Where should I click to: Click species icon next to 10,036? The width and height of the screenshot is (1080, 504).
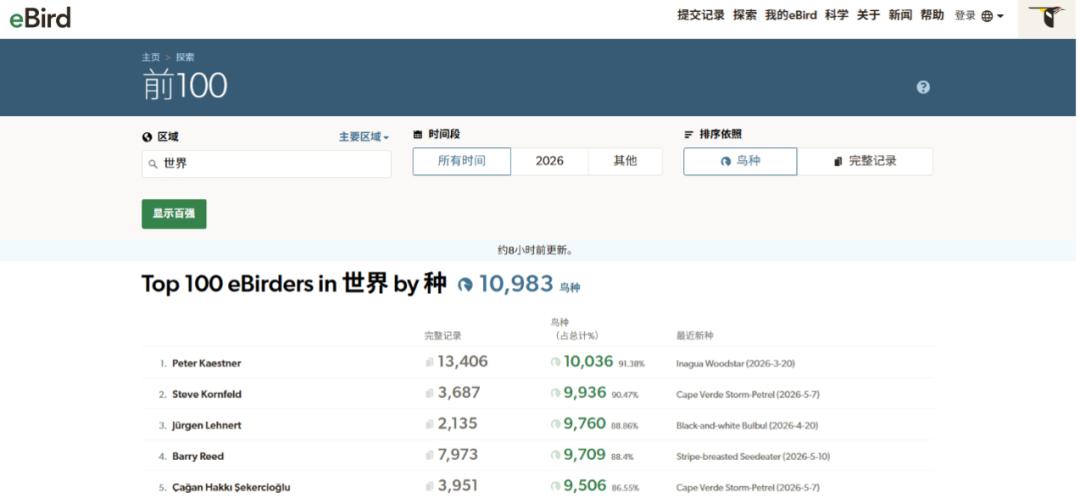[x=555, y=362]
